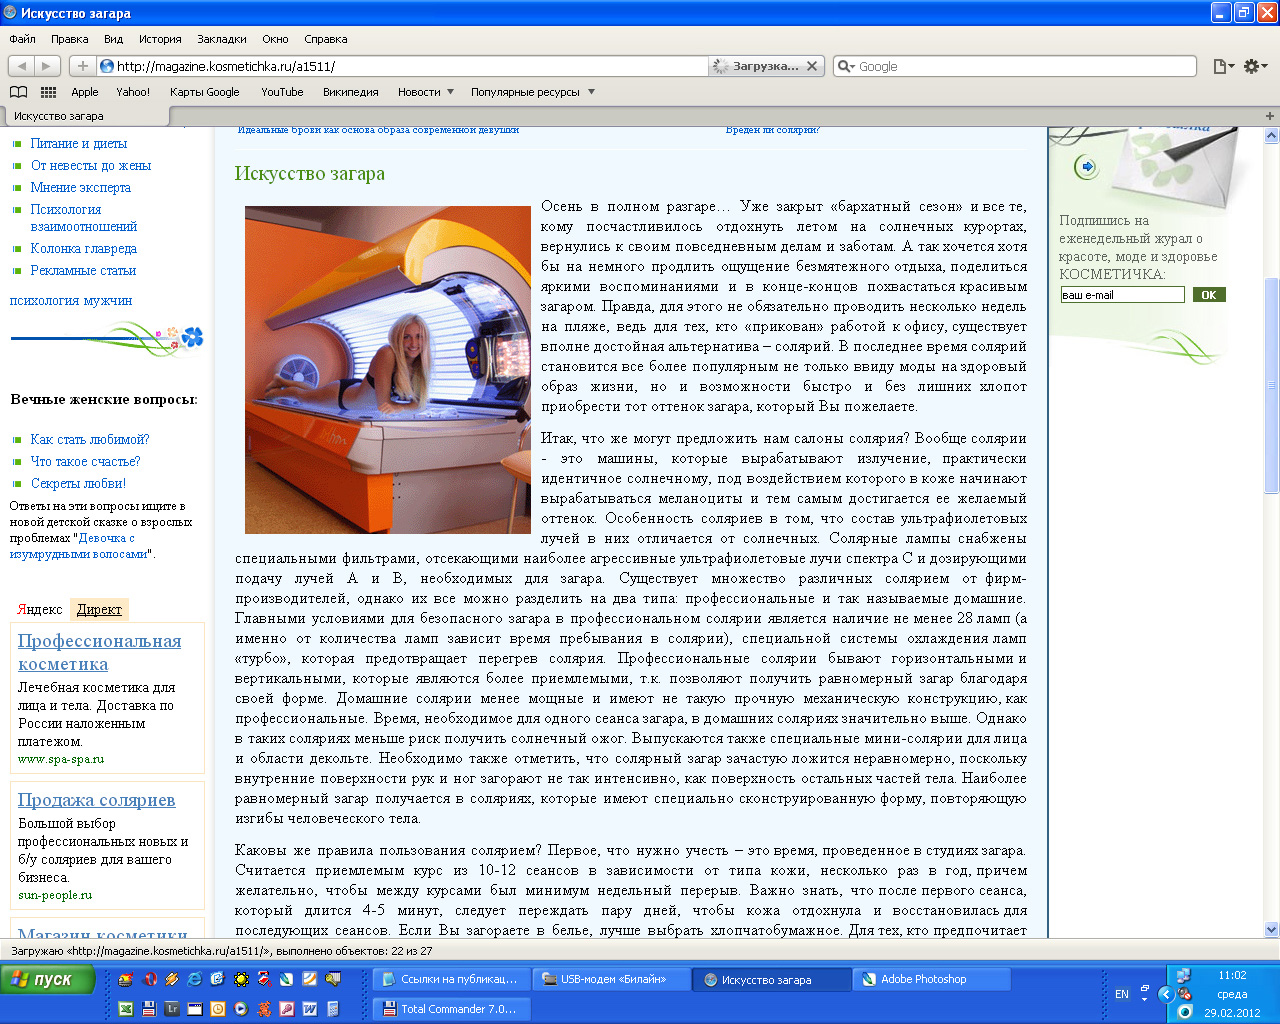Screen dimensions: 1280x1024
Task: Open the Файл menu
Action: click(23, 39)
